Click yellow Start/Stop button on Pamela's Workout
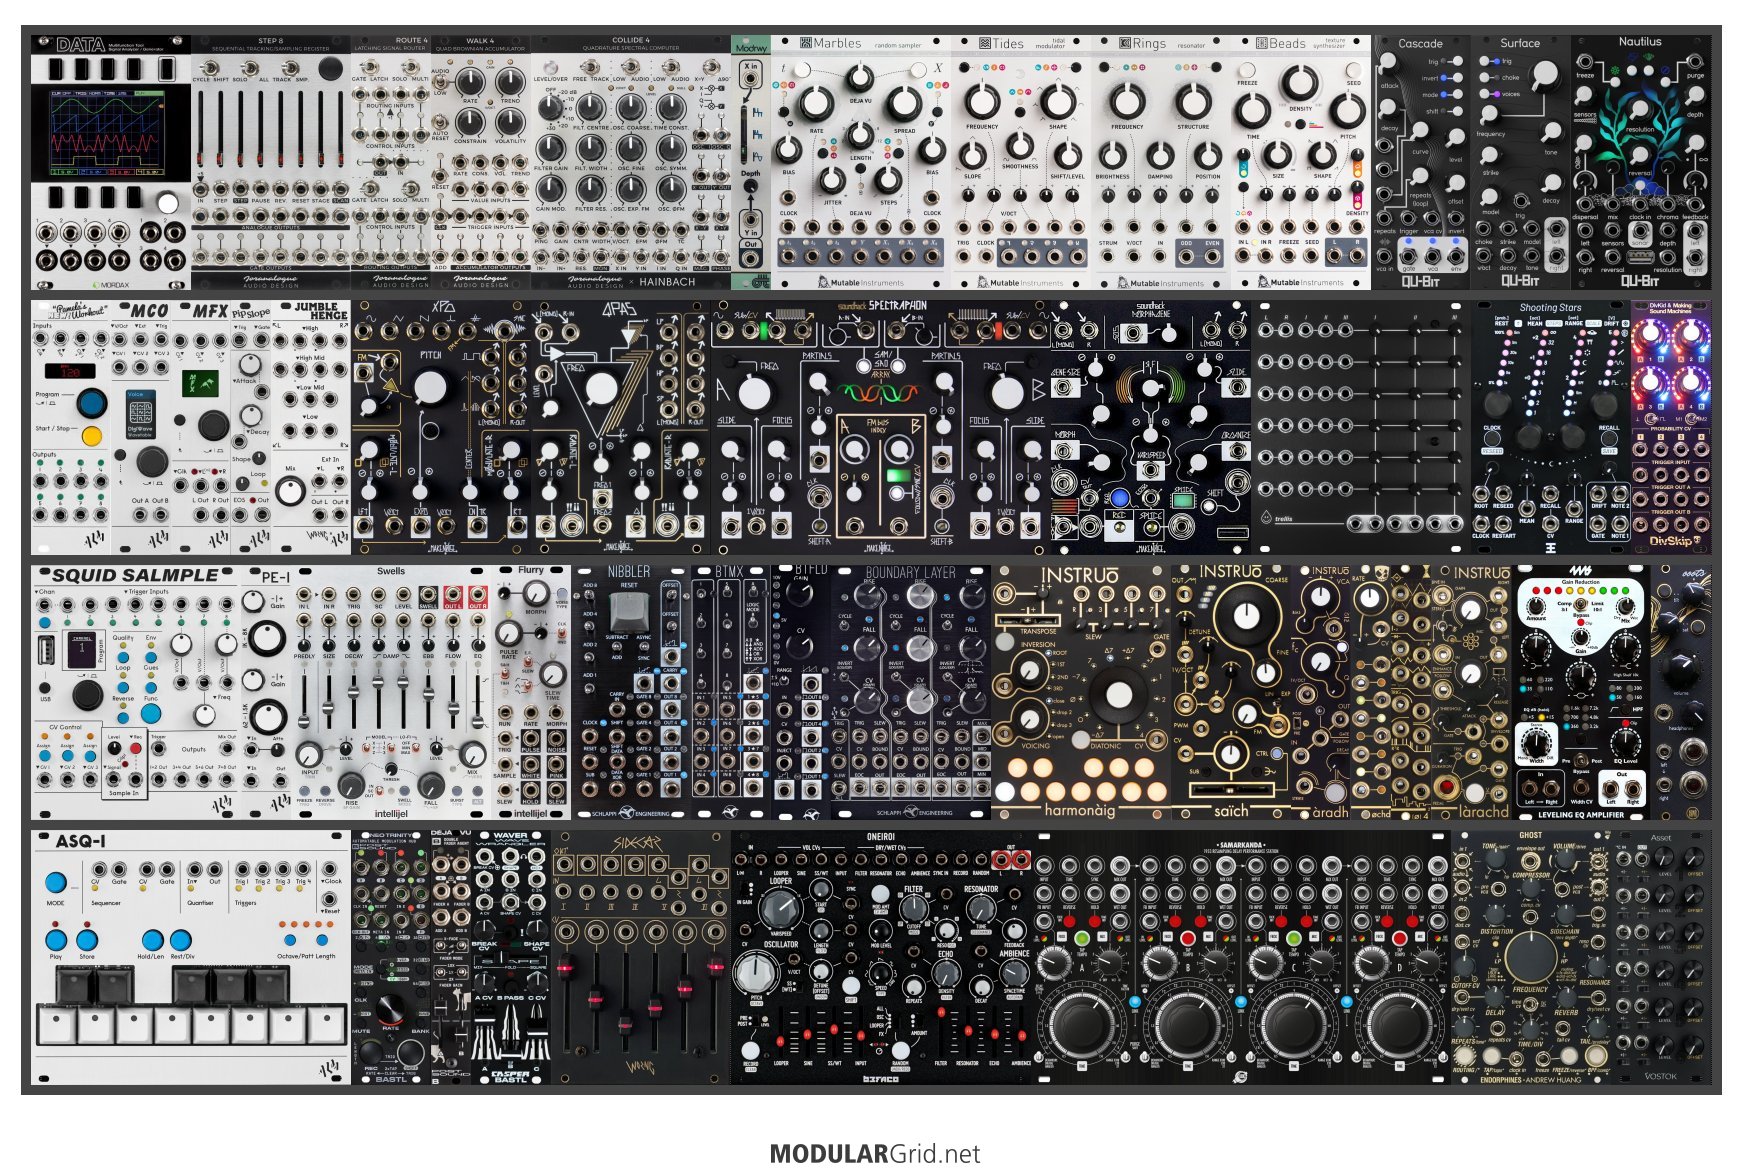This screenshot has height=1175, width=1752. [x=91, y=436]
